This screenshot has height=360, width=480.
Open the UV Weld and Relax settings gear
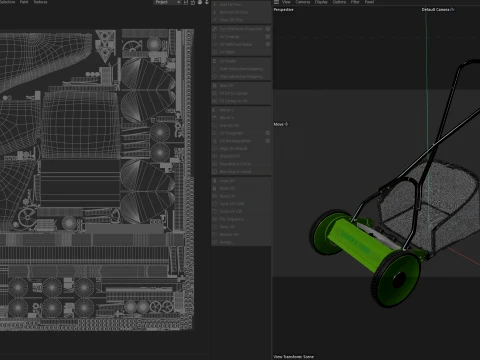tap(267, 44)
